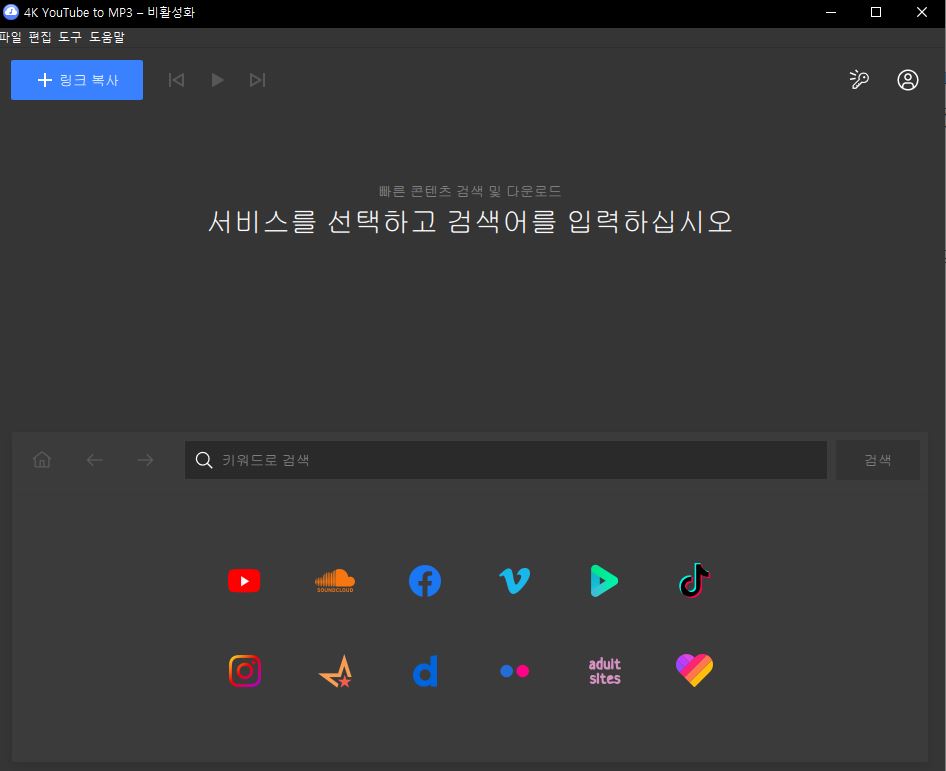Viewport: 946px width, 771px height.
Task: Select the orange star service icon
Action: pyautogui.click(x=335, y=671)
